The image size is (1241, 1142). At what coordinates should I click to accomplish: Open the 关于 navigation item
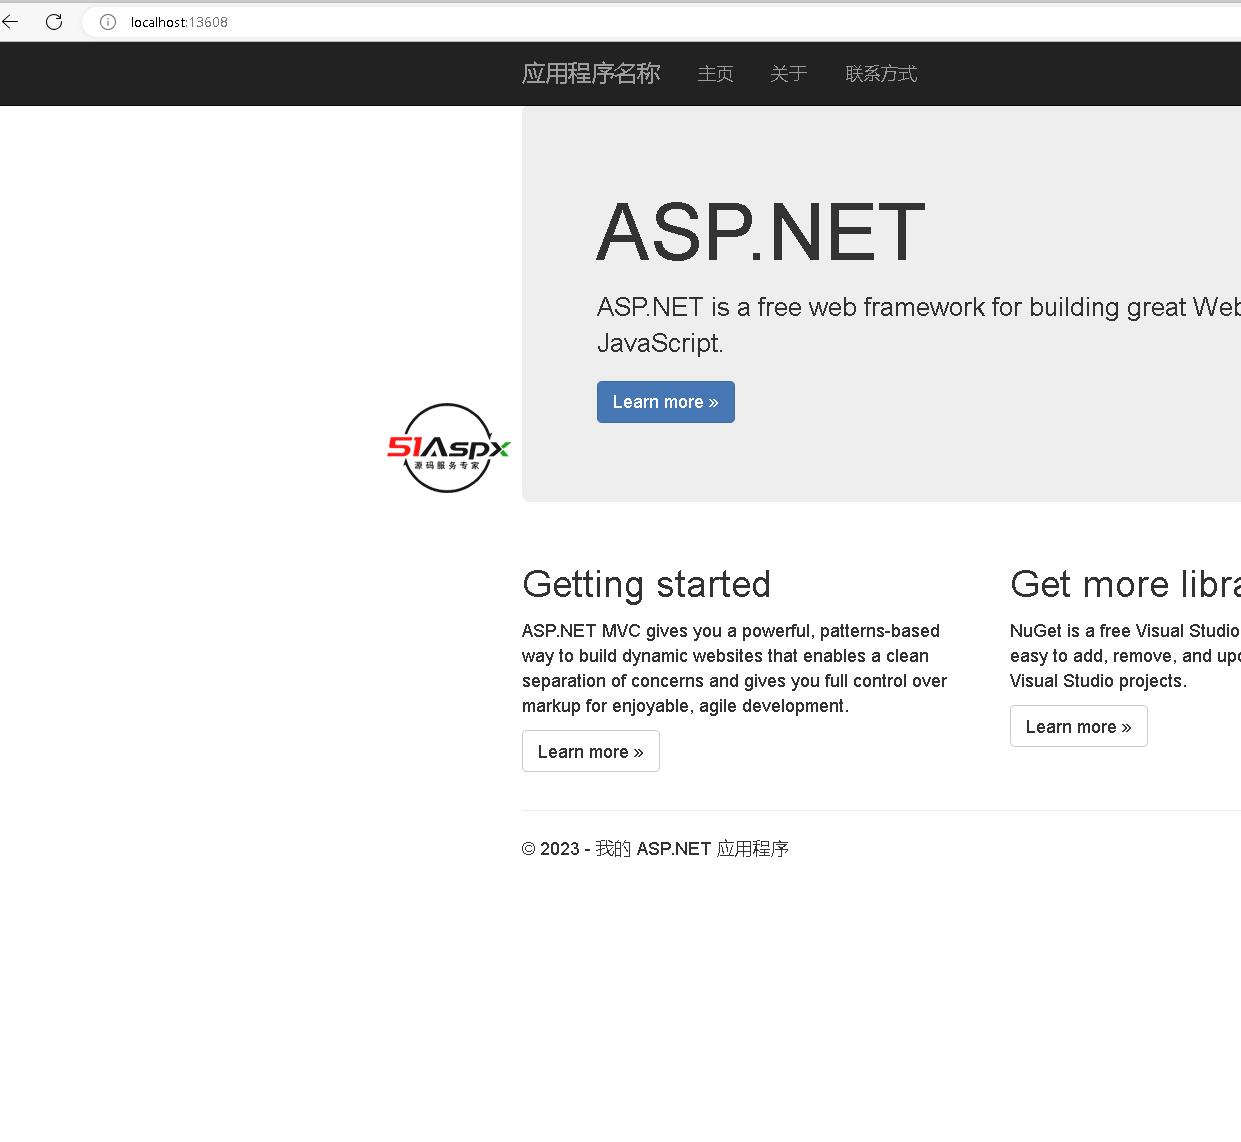pos(788,74)
